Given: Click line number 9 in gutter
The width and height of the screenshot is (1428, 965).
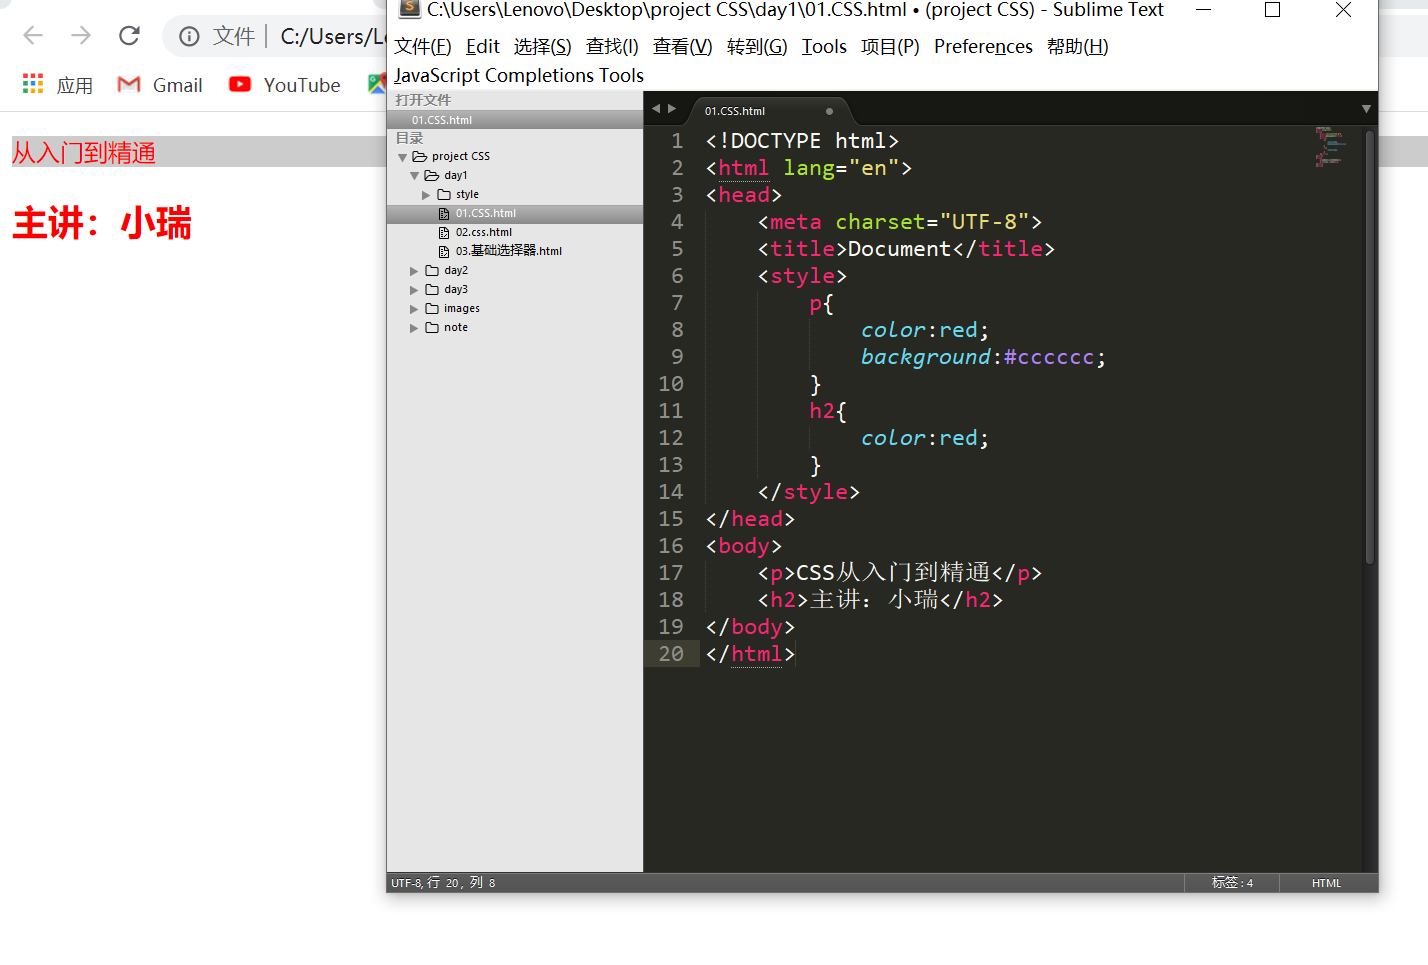Looking at the screenshot, I should [x=677, y=357].
